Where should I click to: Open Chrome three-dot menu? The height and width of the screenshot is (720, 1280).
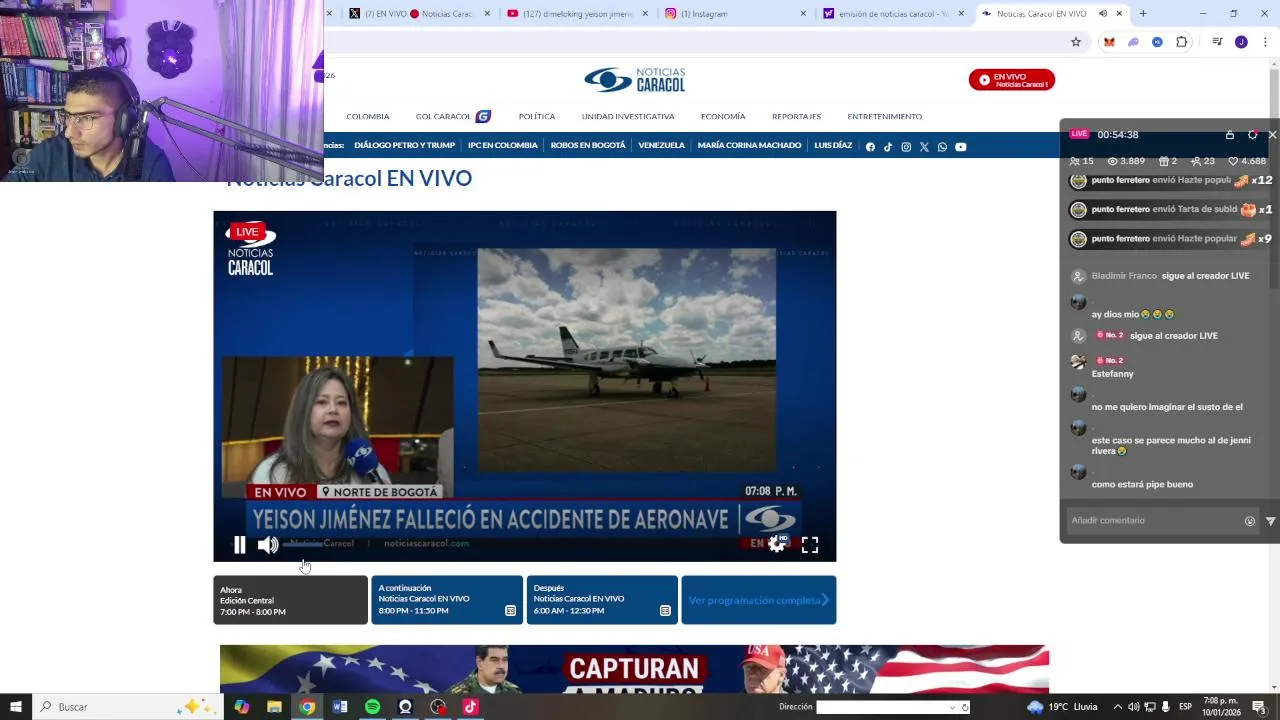point(1265,42)
